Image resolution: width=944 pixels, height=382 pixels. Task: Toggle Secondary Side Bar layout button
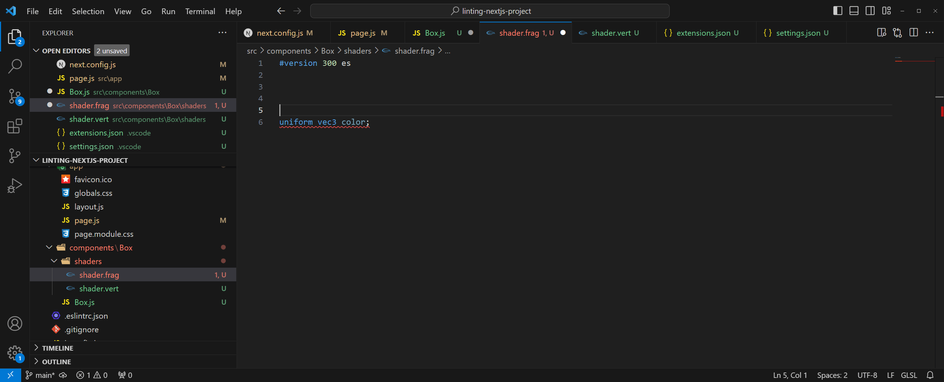coord(870,11)
